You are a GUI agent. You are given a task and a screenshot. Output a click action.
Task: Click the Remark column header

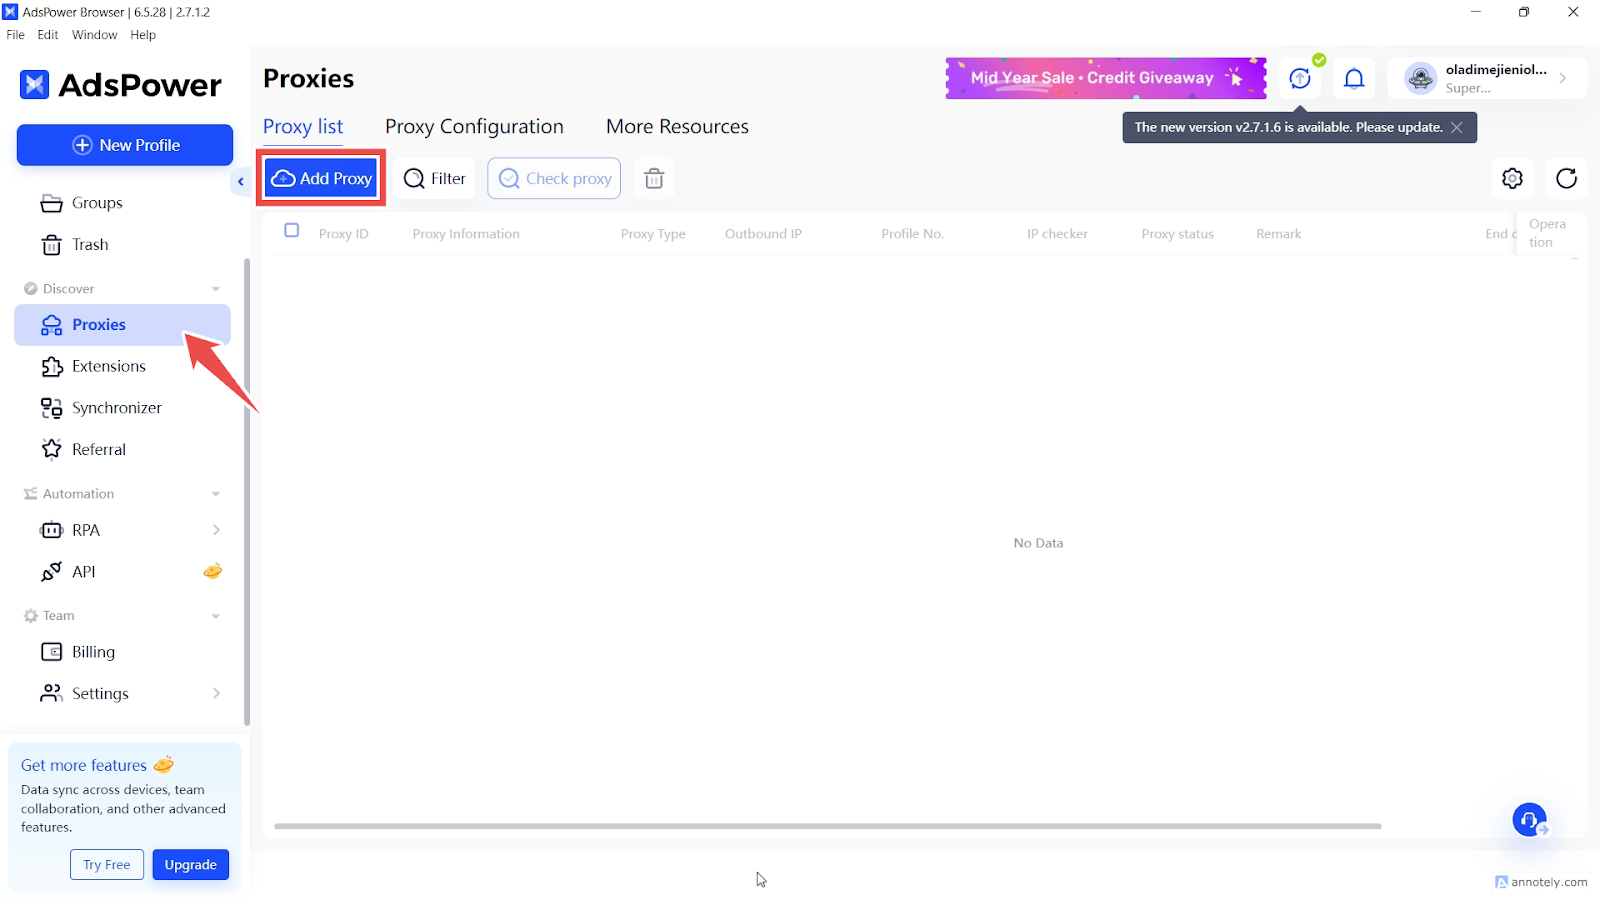(1278, 234)
